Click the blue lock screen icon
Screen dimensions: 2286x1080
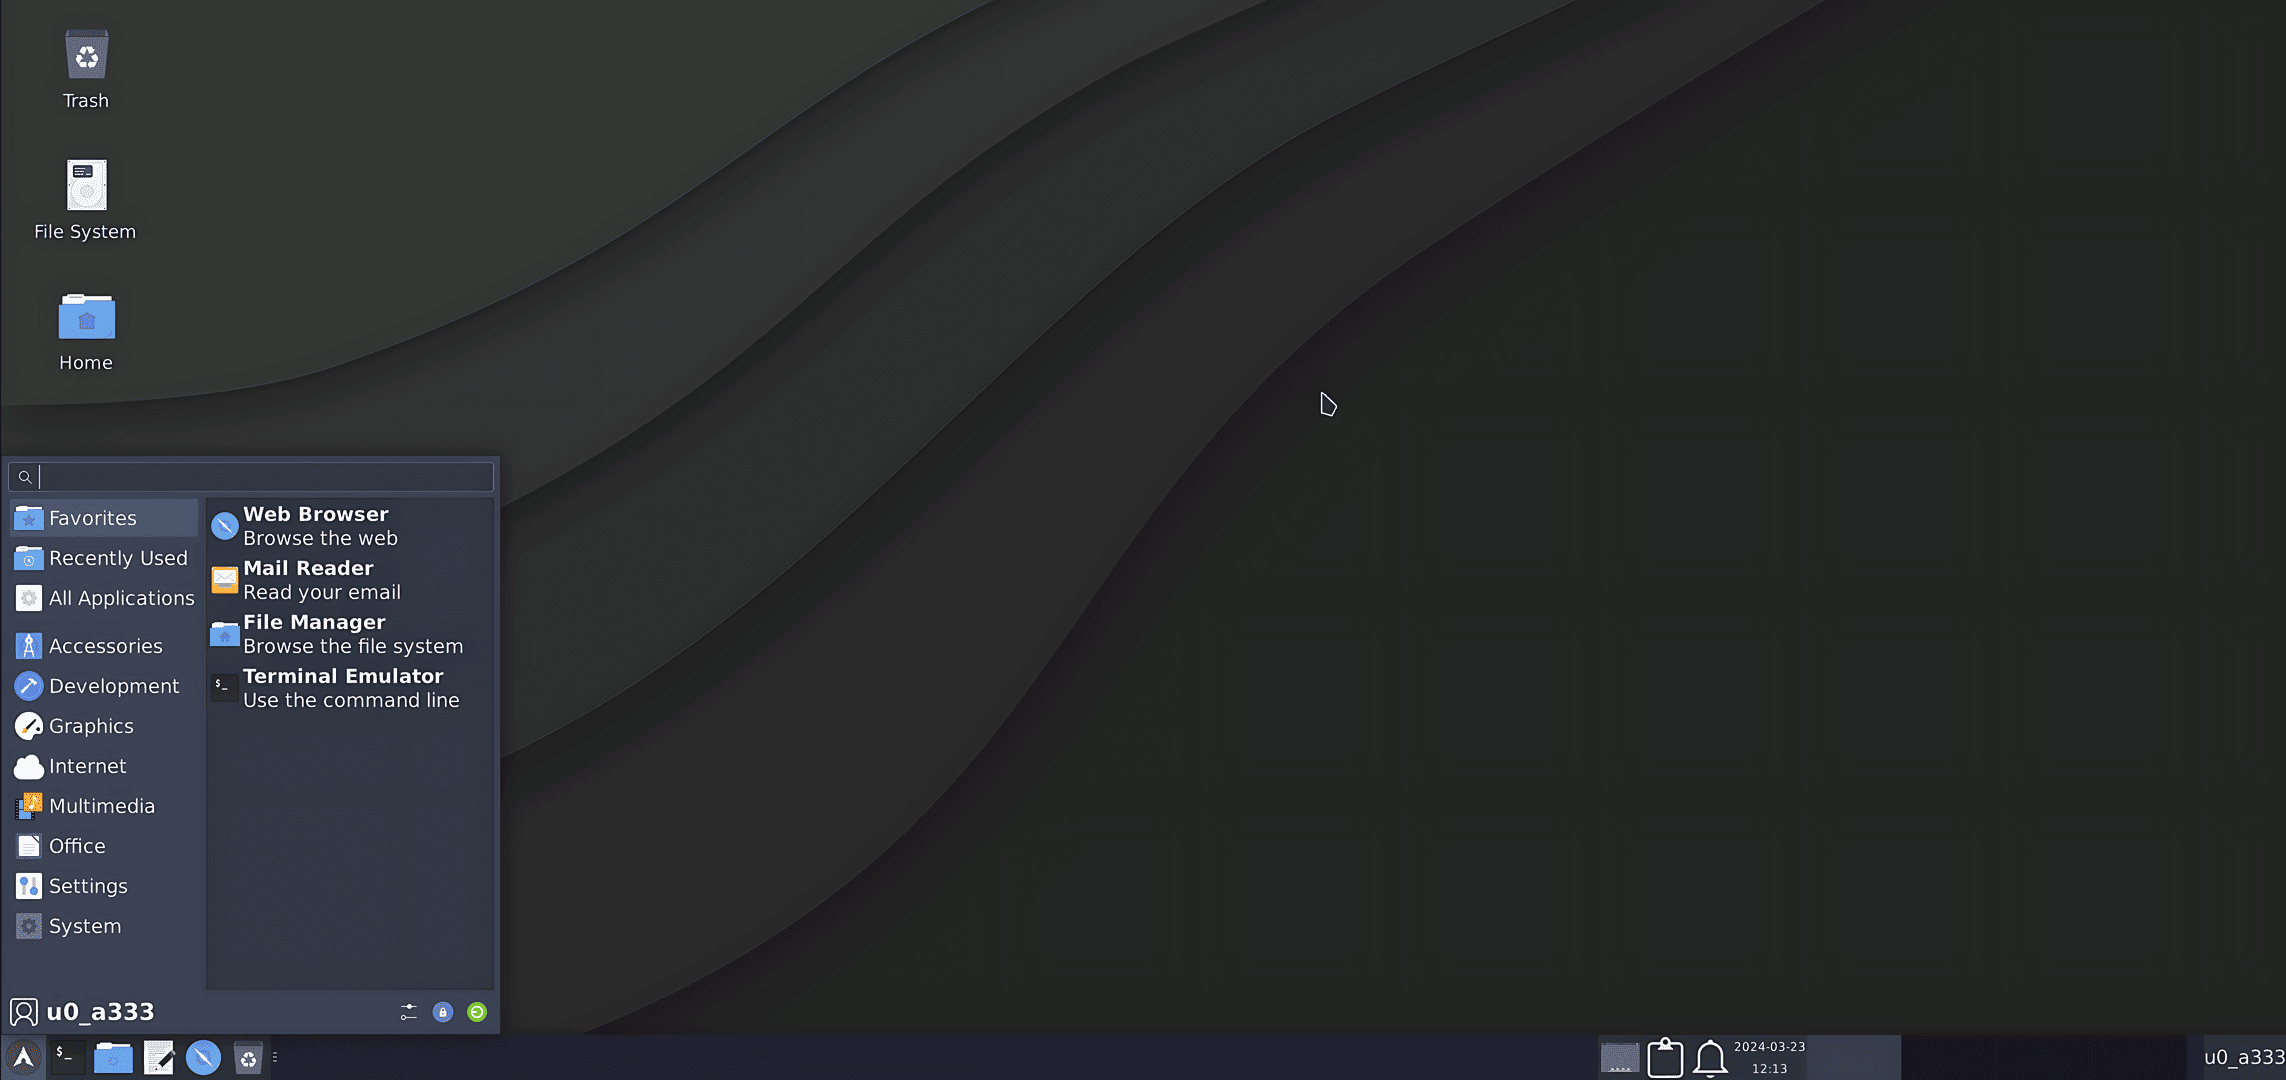pyautogui.click(x=443, y=1012)
